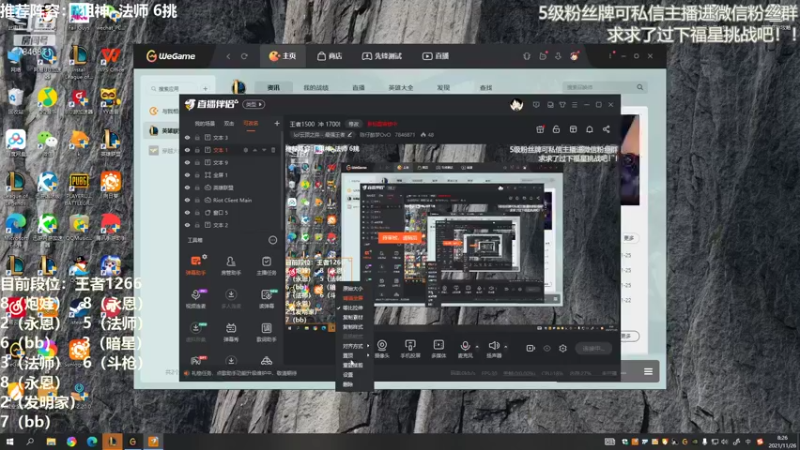Select the checked 等比拉伸 menu entry
Image resolution: width=800 pixels, height=450 pixels.
tap(353, 308)
